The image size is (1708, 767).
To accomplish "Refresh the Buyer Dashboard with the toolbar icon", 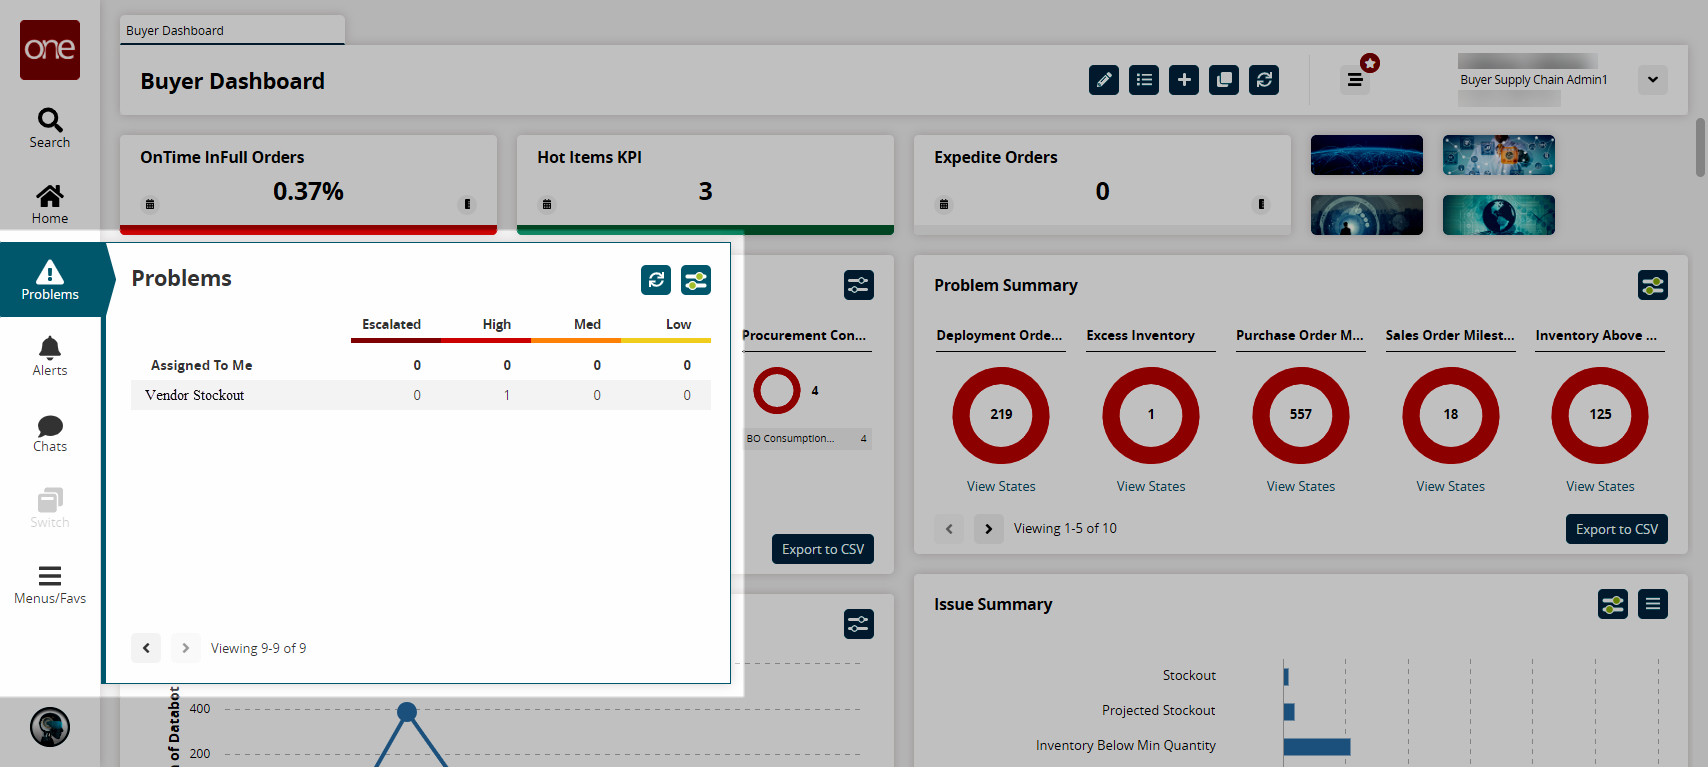I will coord(1264,80).
